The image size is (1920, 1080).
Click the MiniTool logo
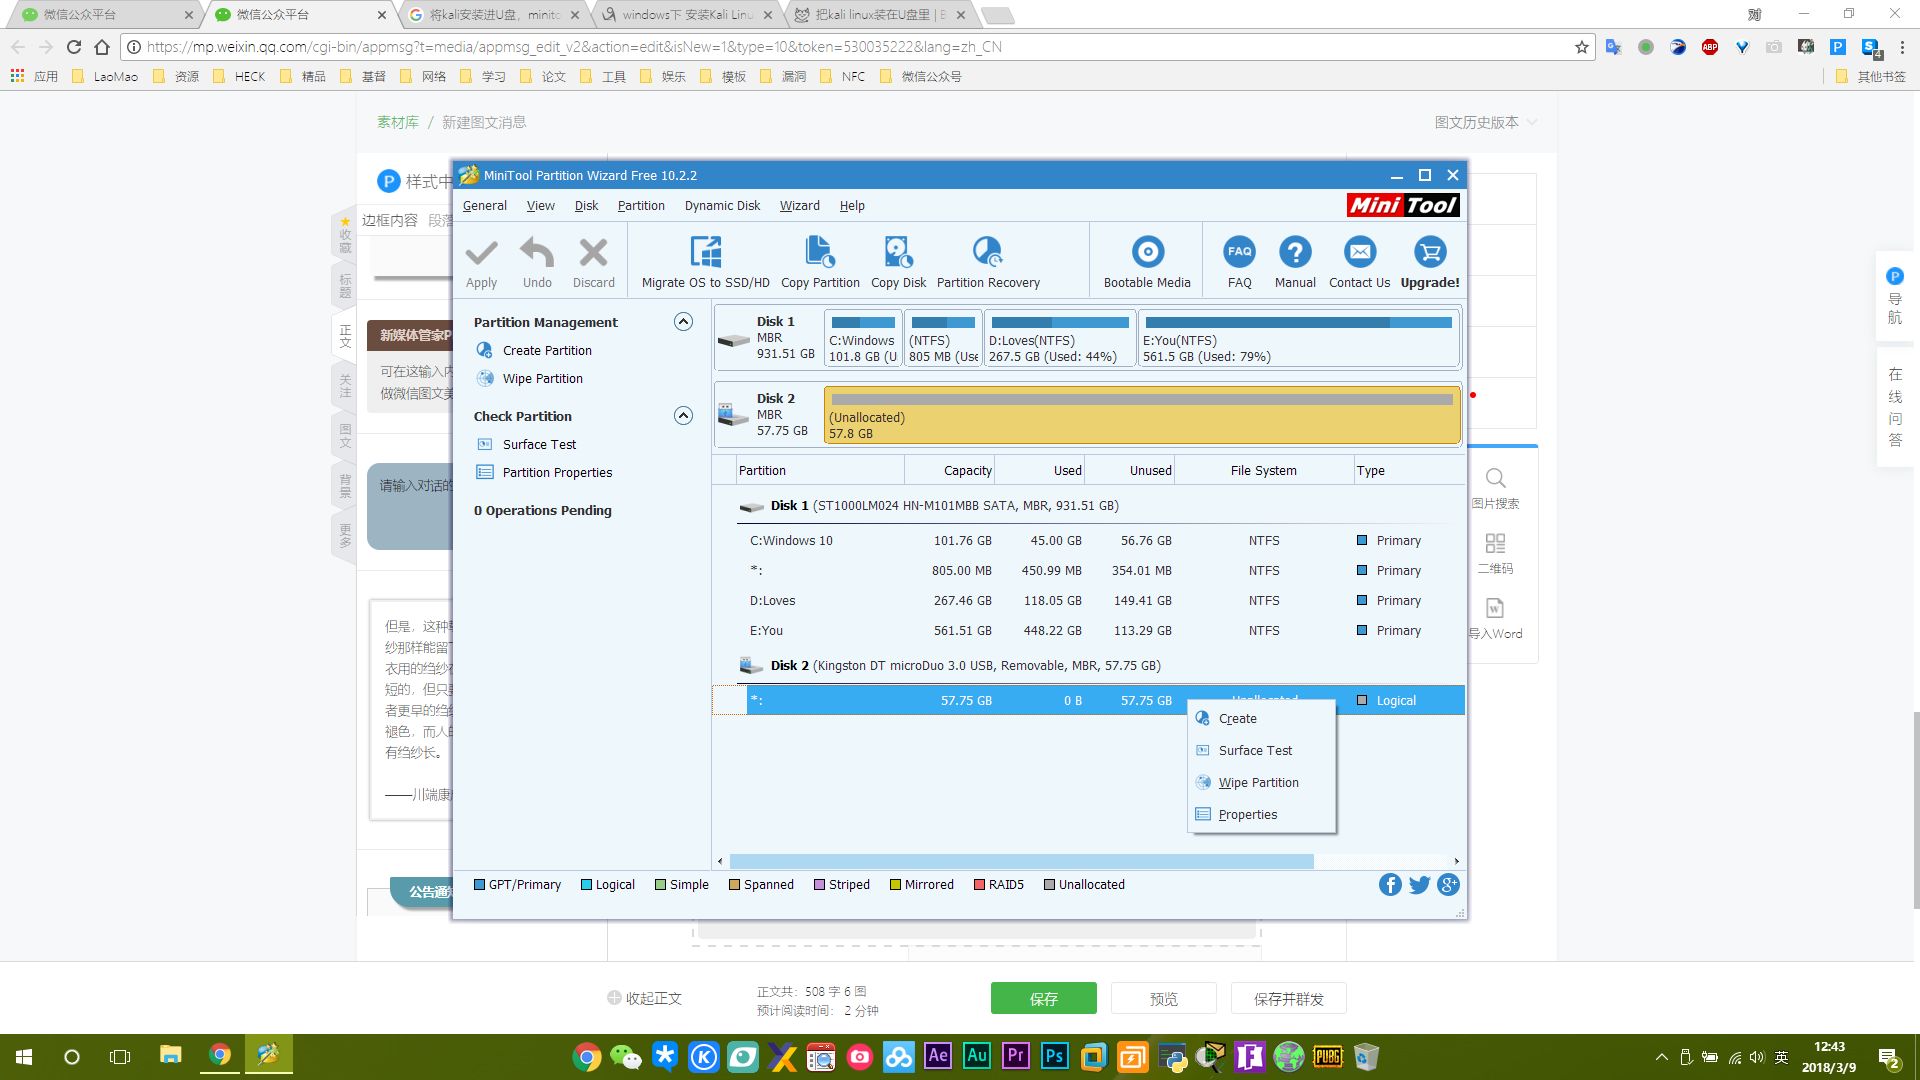click(1403, 205)
